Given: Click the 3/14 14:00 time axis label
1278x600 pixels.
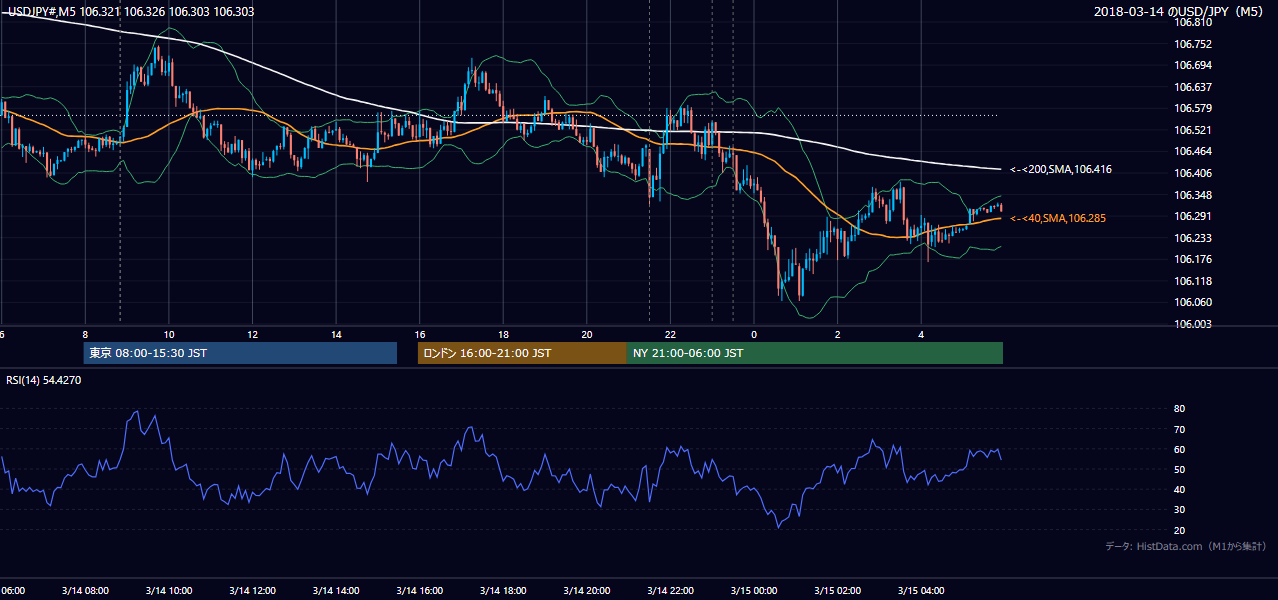Looking at the screenshot, I should (336, 590).
